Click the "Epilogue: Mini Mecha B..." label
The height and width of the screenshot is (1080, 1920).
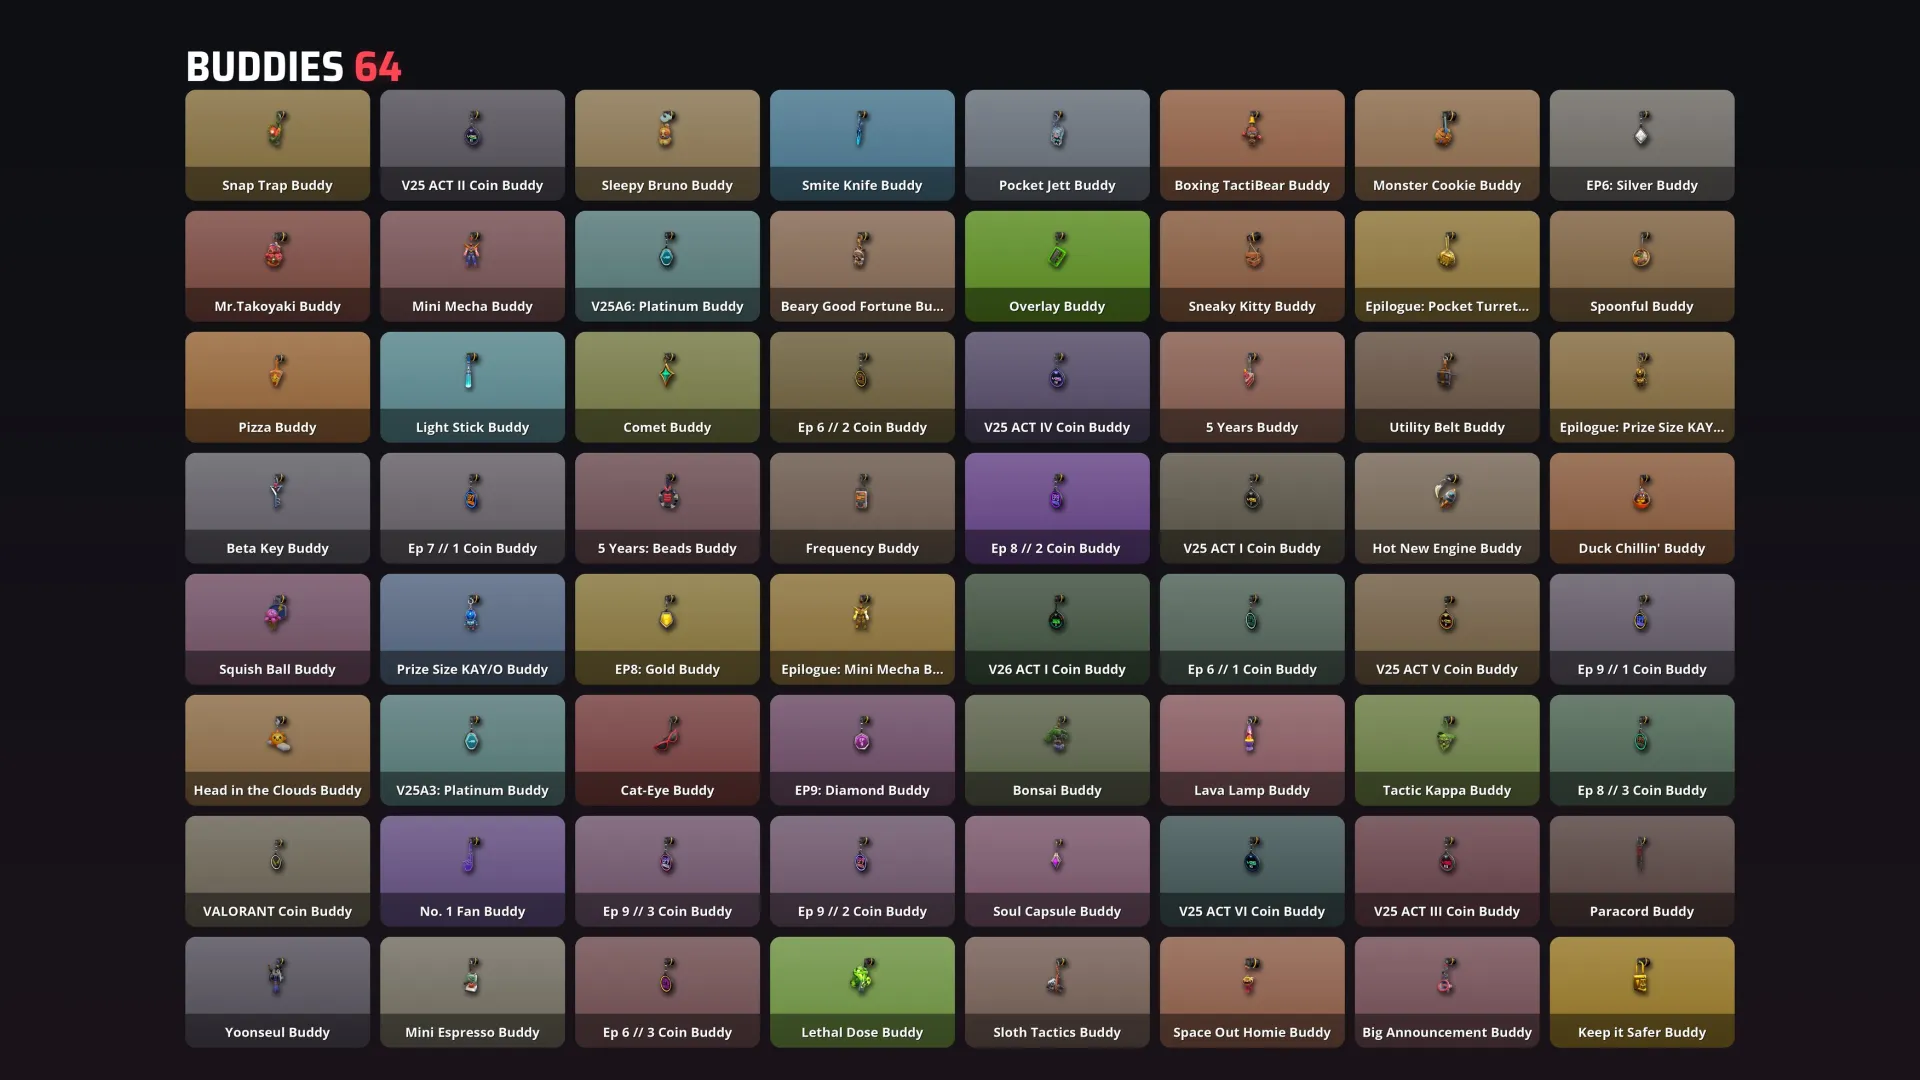[x=862, y=669]
